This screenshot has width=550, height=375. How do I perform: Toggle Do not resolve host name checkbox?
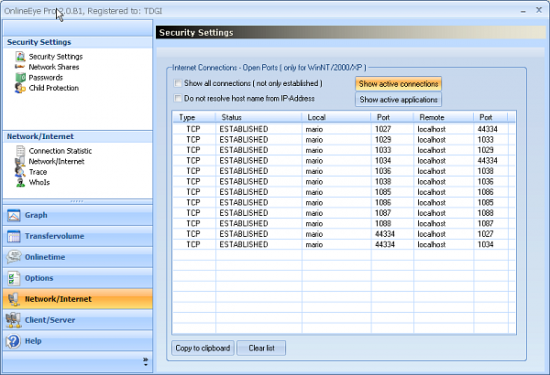coord(178,99)
